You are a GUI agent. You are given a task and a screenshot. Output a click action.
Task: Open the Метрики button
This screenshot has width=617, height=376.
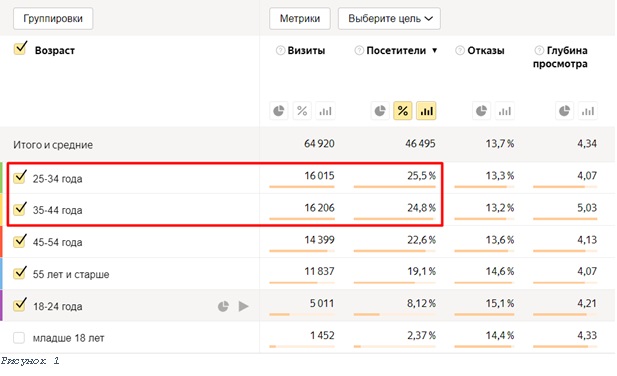[x=299, y=18]
